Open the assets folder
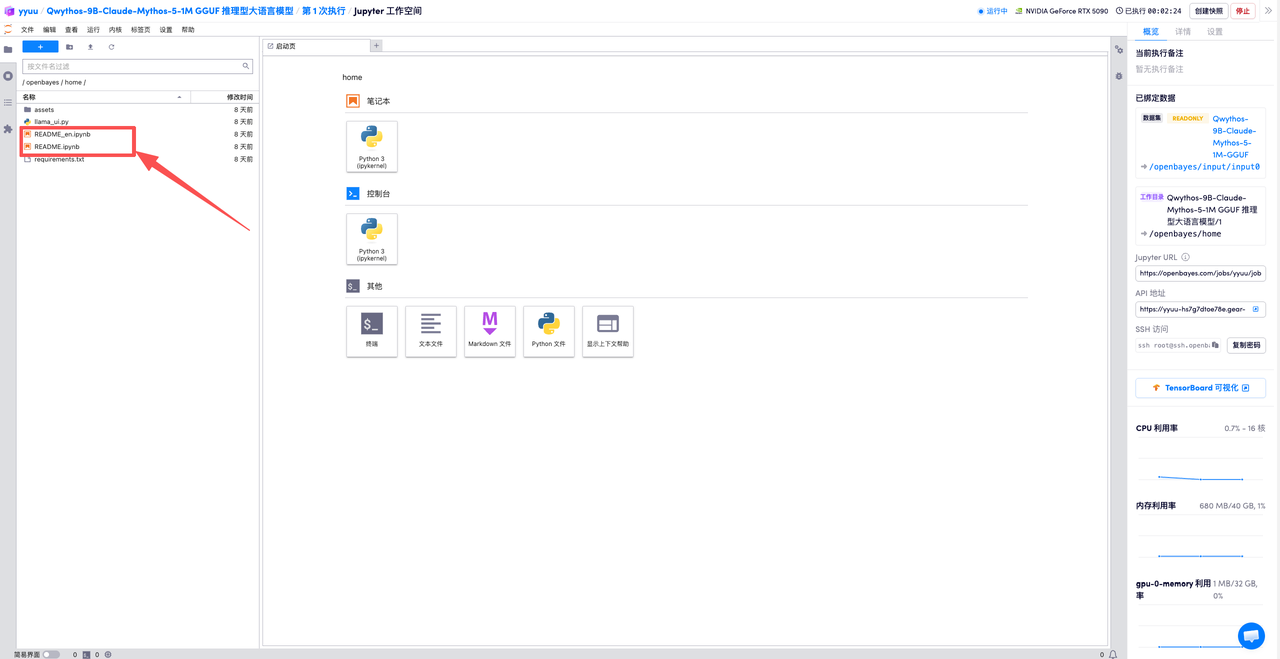This screenshot has width=1280, height=659. click(138, 110)
